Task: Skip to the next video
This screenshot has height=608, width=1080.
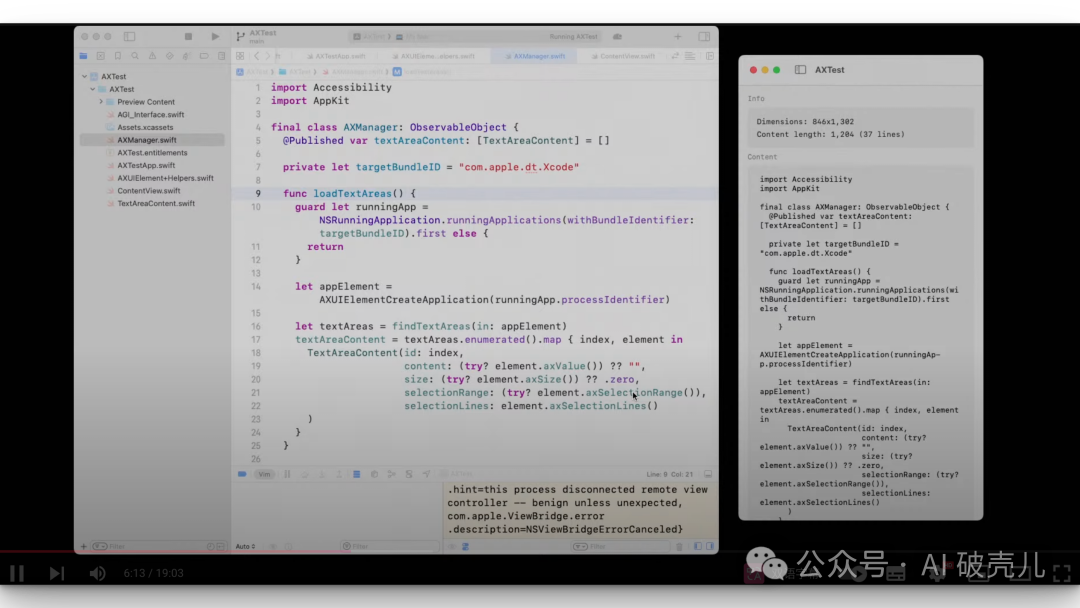Action: tap(56, 573)
